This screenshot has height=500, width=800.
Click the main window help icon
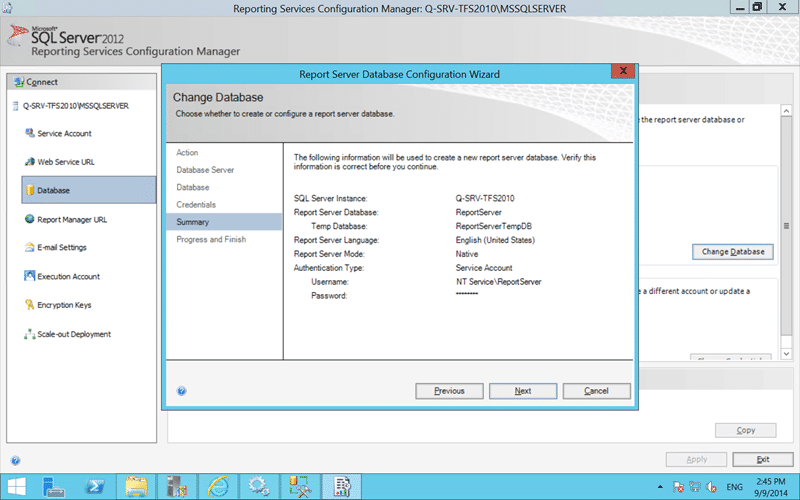pos(15,461)
